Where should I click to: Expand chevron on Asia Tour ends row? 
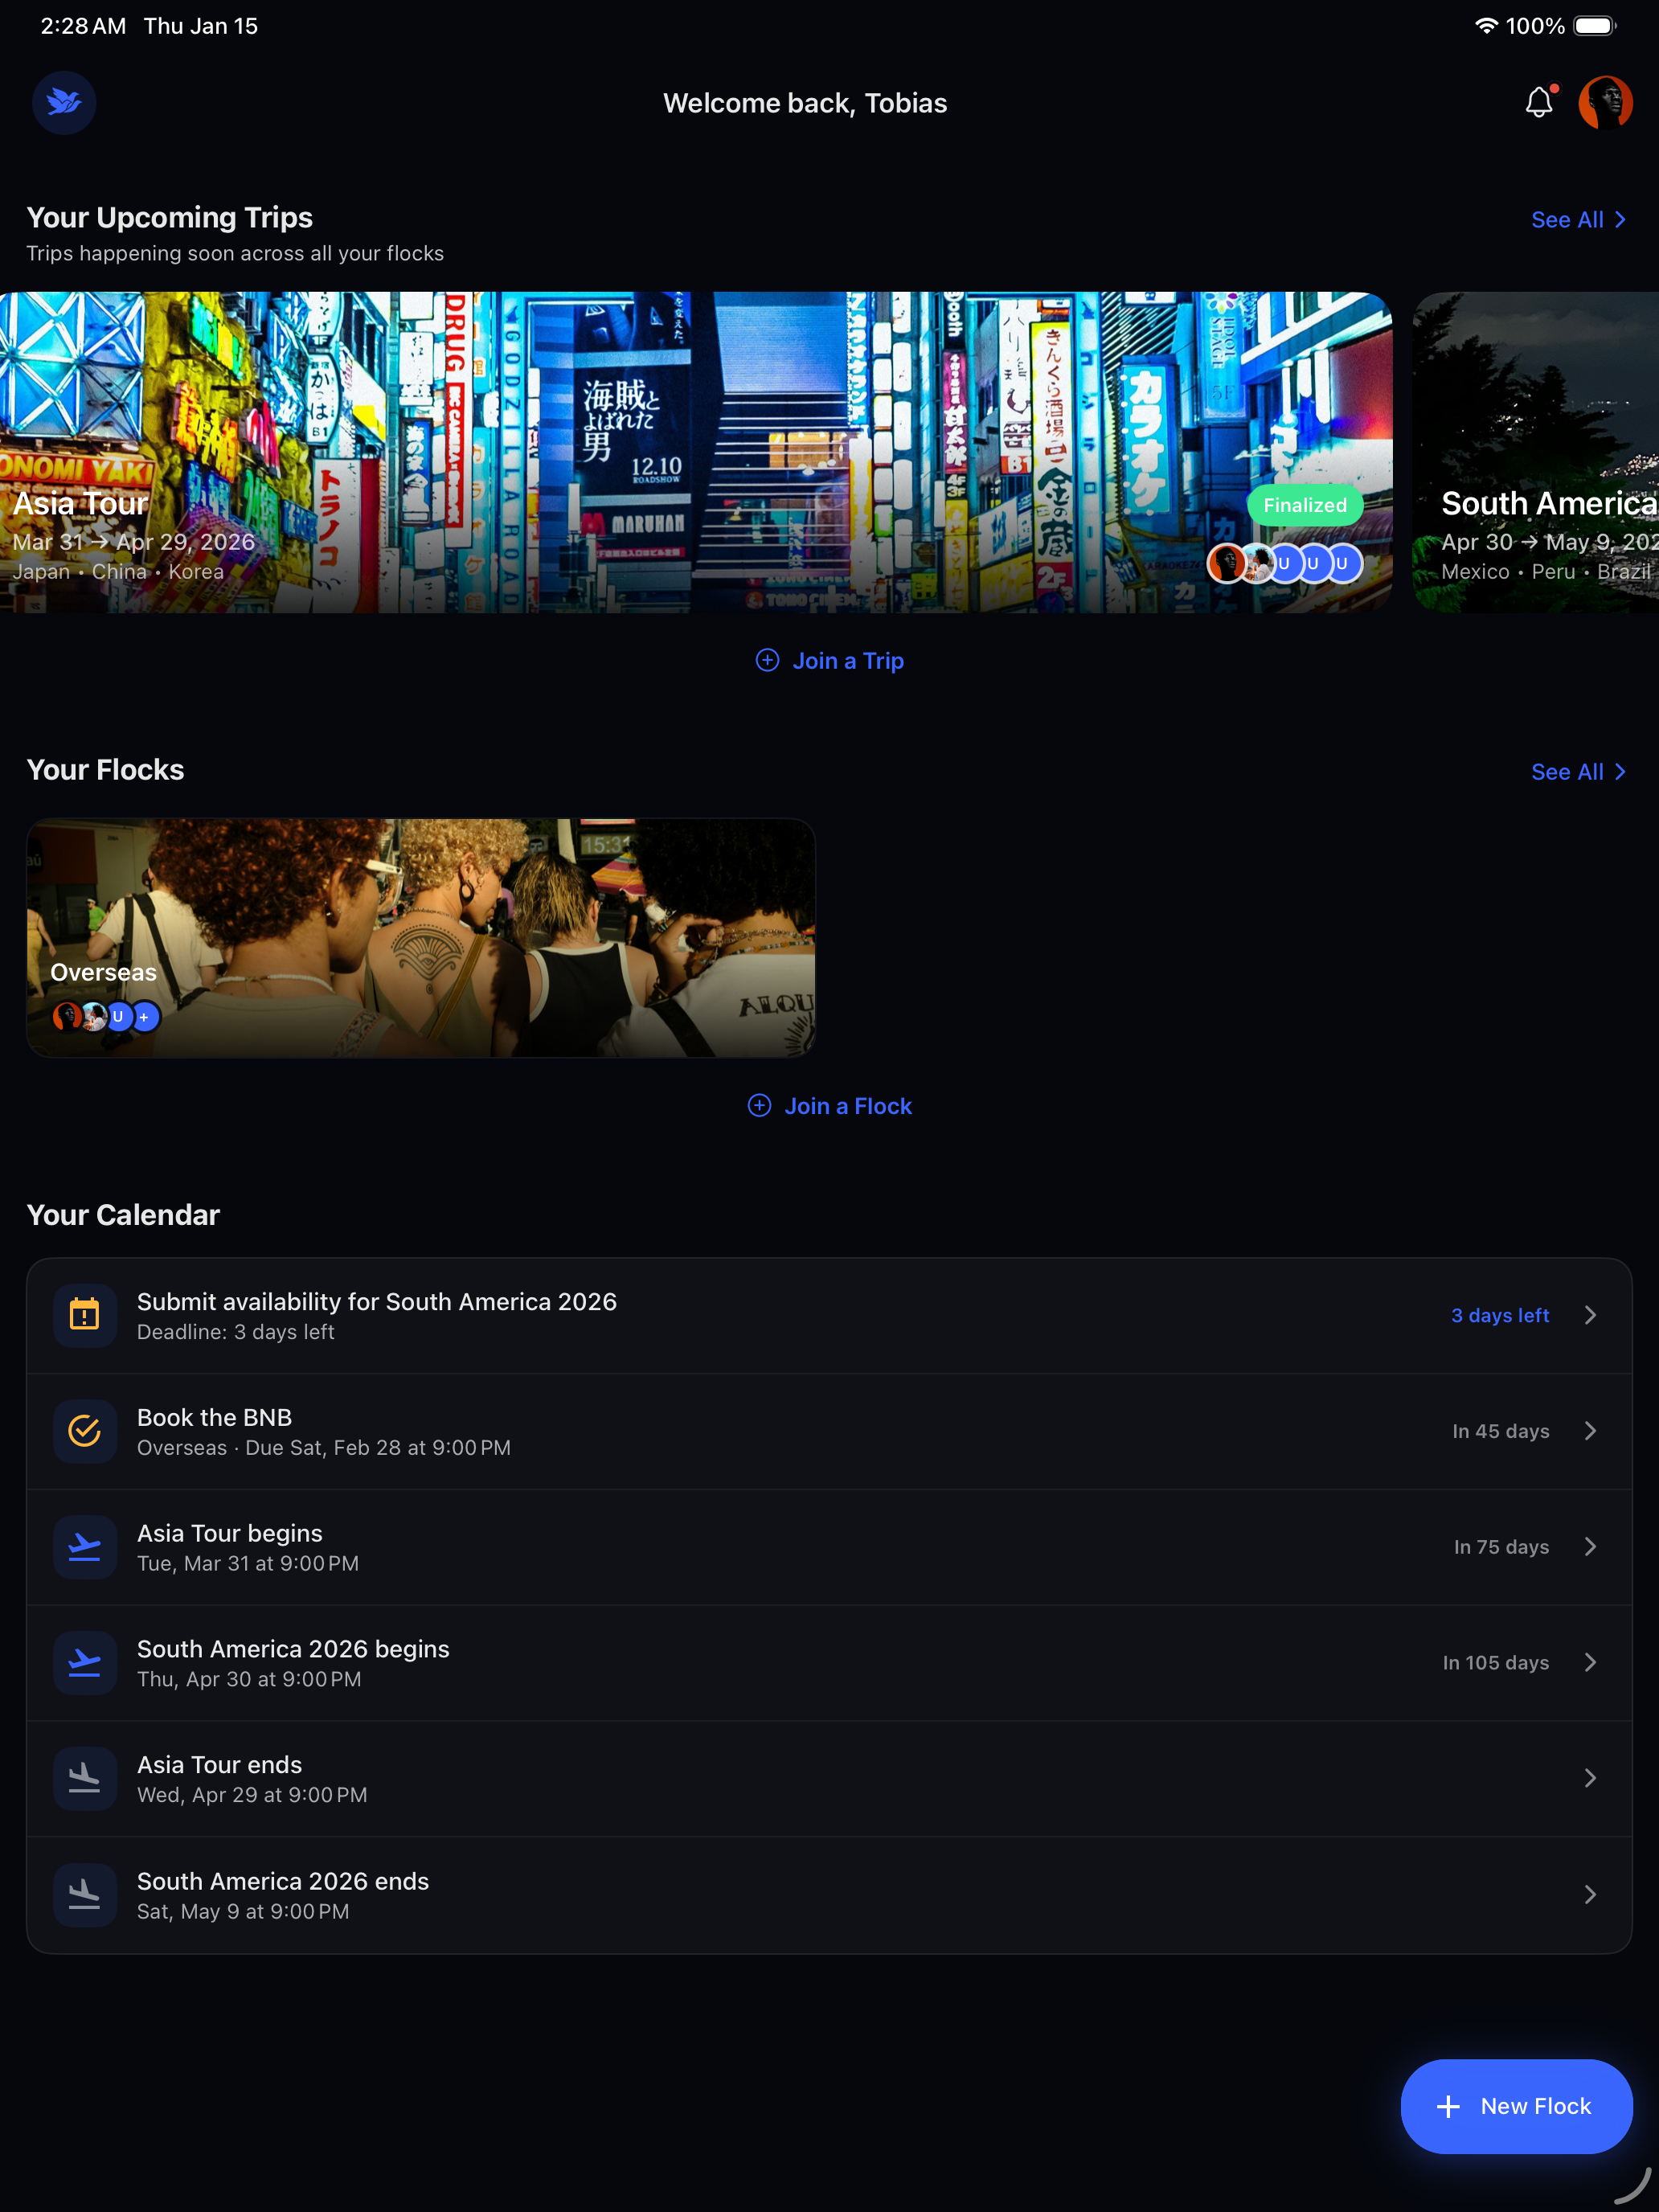[1590, 1778]
